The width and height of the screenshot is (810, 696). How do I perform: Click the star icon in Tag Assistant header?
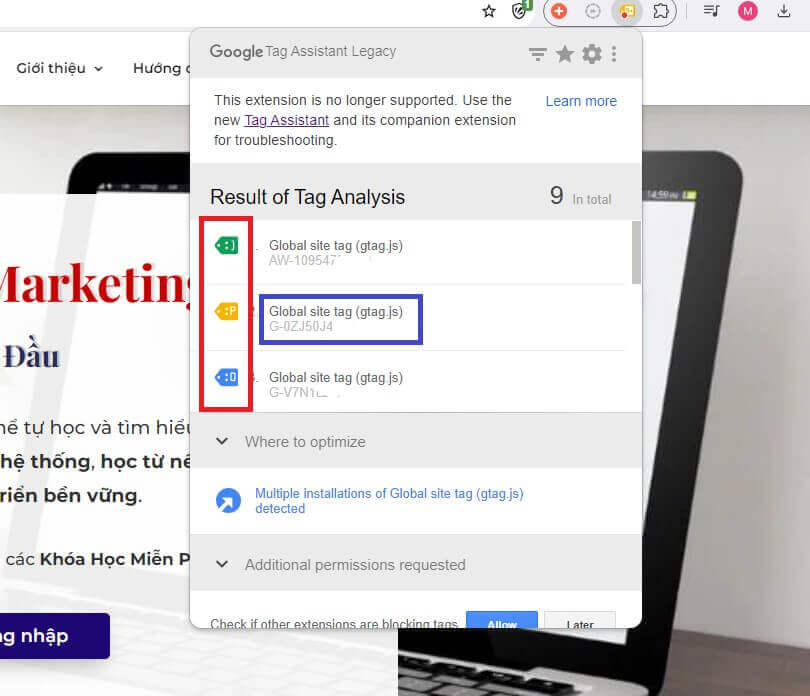[565, 54]
